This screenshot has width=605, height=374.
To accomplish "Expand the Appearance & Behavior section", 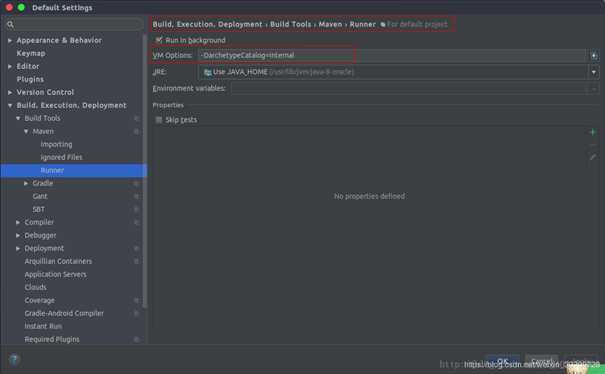I will (10, 41).
